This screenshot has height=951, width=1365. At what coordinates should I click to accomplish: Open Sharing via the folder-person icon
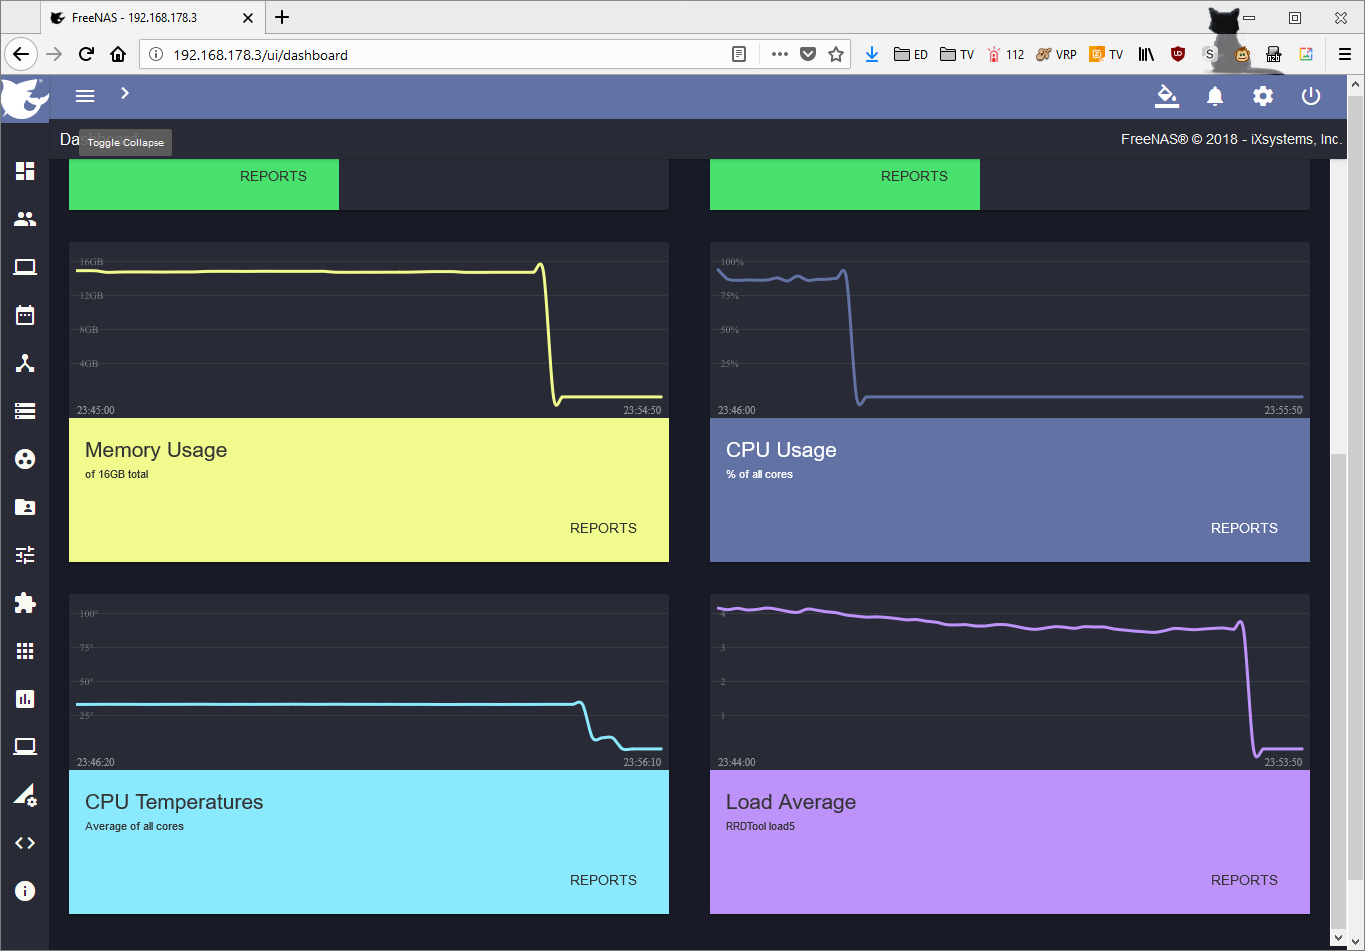tap(25, 507)
